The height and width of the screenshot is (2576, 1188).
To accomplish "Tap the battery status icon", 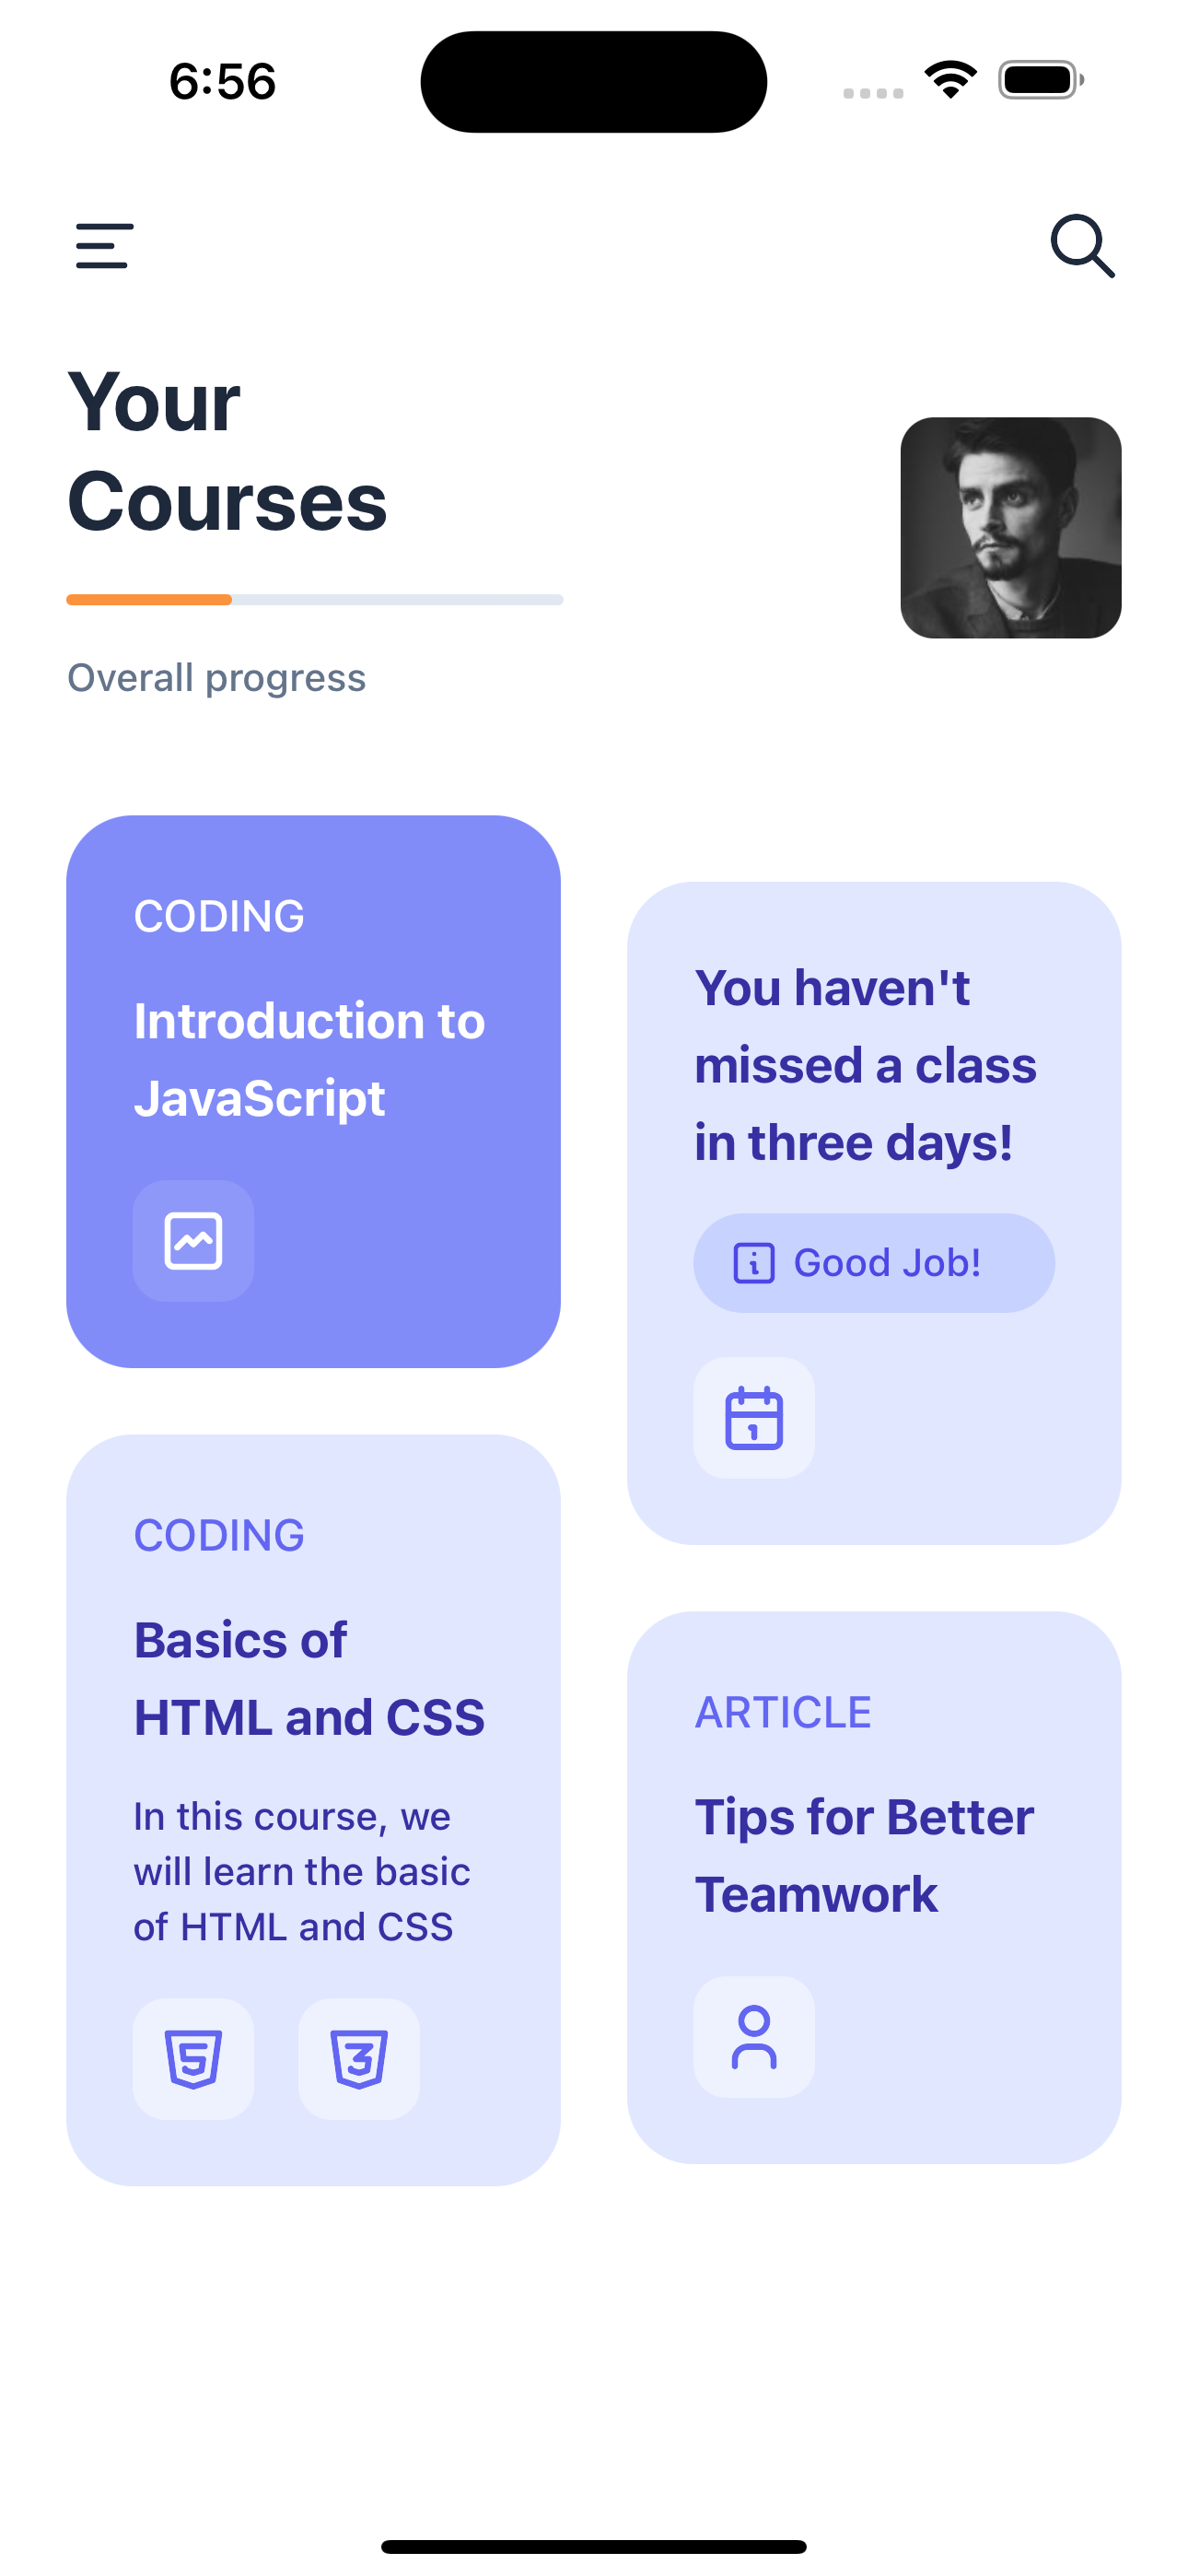I will (x=1040, y=80).
